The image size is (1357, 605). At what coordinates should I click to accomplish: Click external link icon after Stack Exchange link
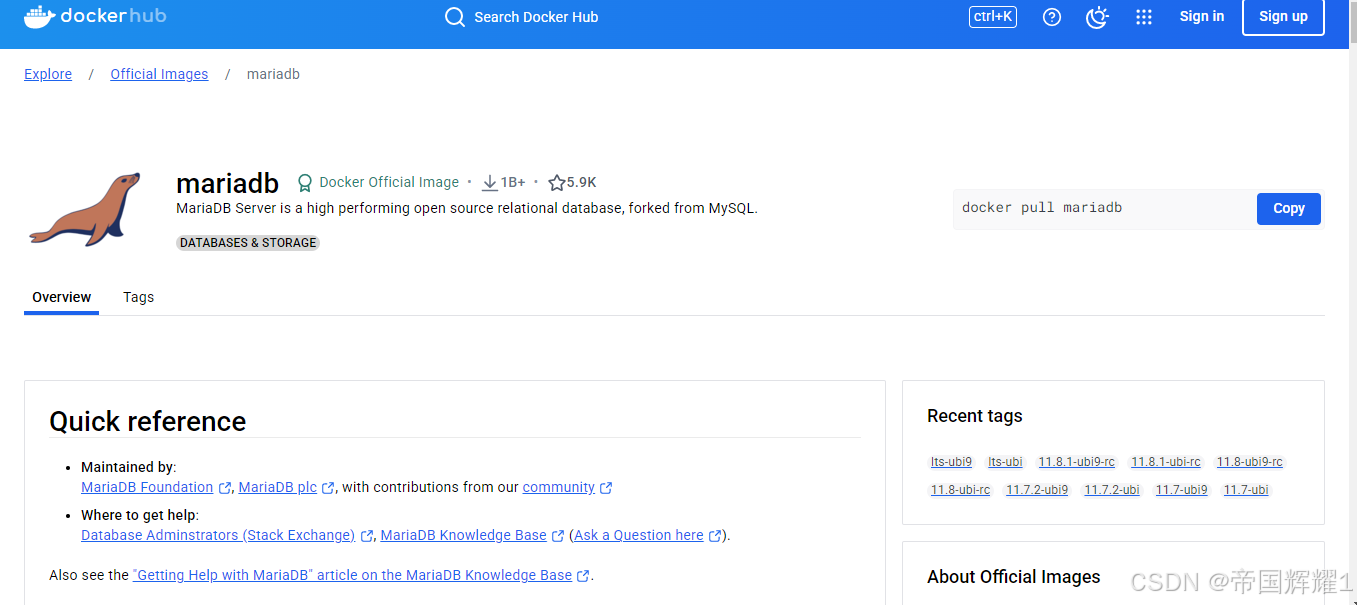[x=367, y=536]
